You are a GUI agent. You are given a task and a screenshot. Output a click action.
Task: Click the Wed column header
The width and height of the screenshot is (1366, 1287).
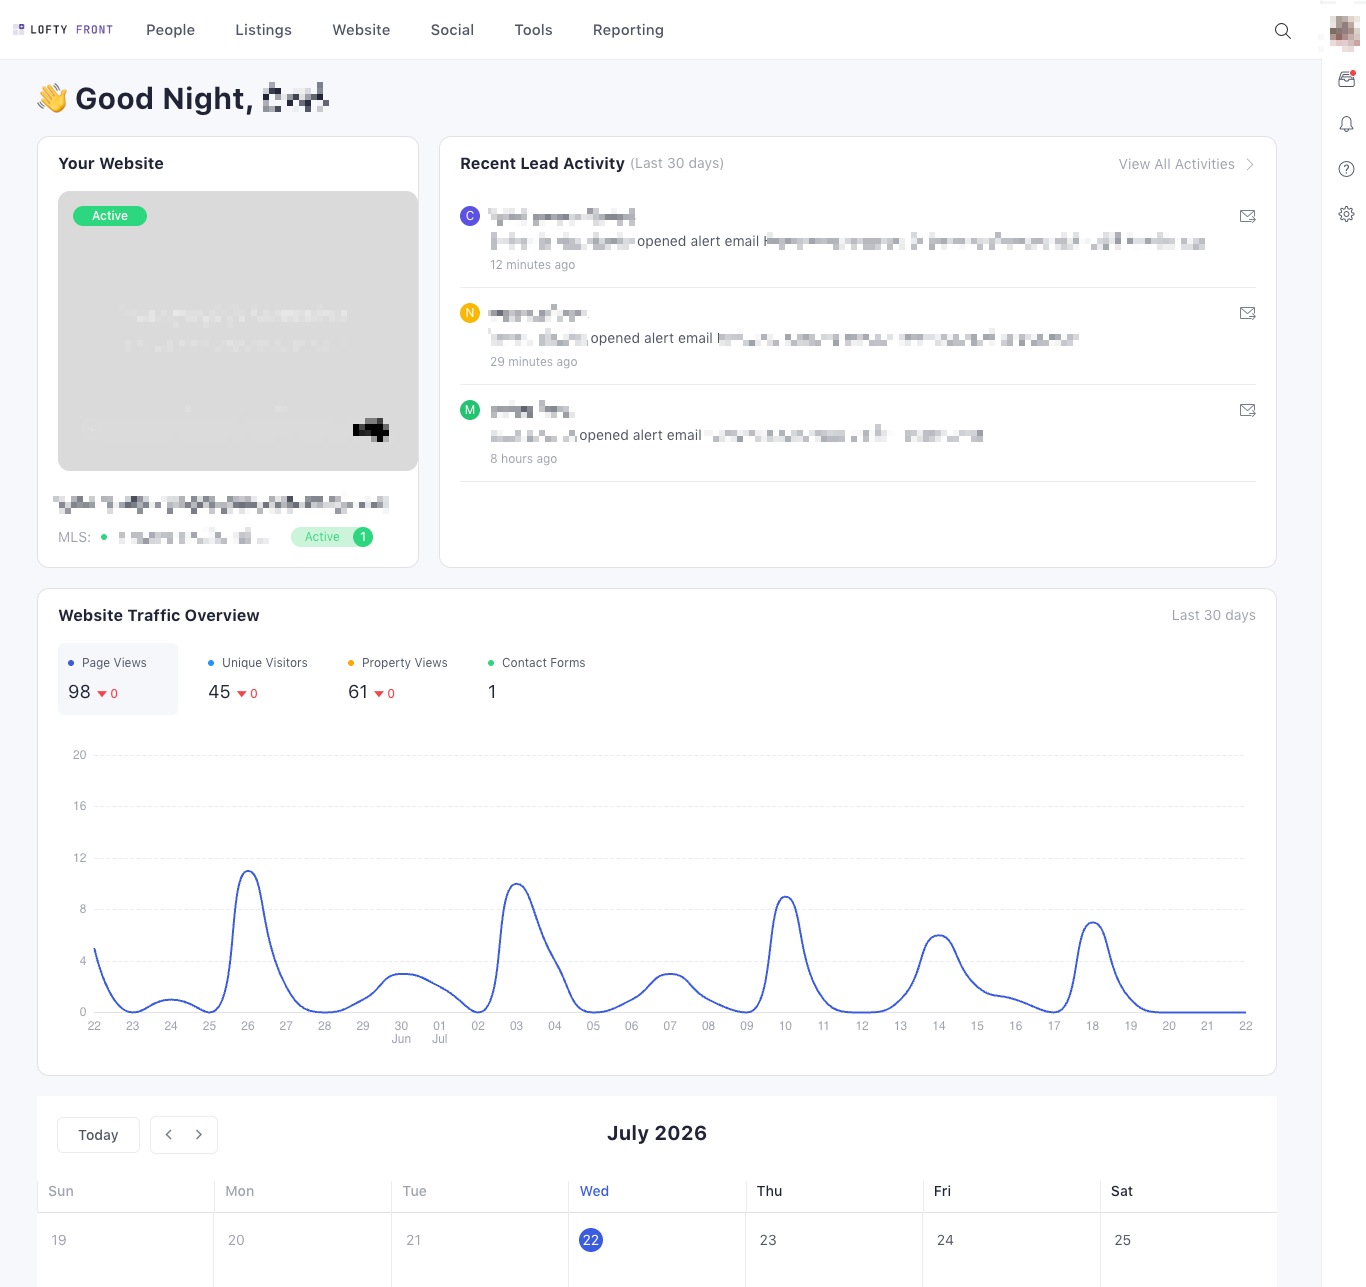594,1191
